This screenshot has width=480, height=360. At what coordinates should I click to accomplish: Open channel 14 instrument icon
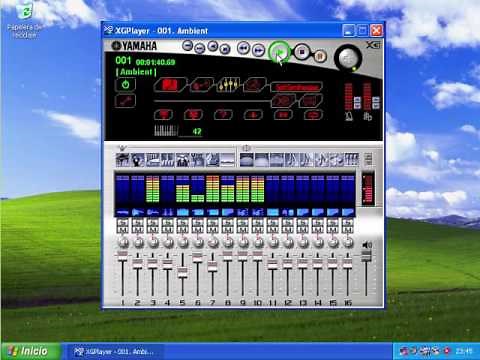tap(318, 212)
